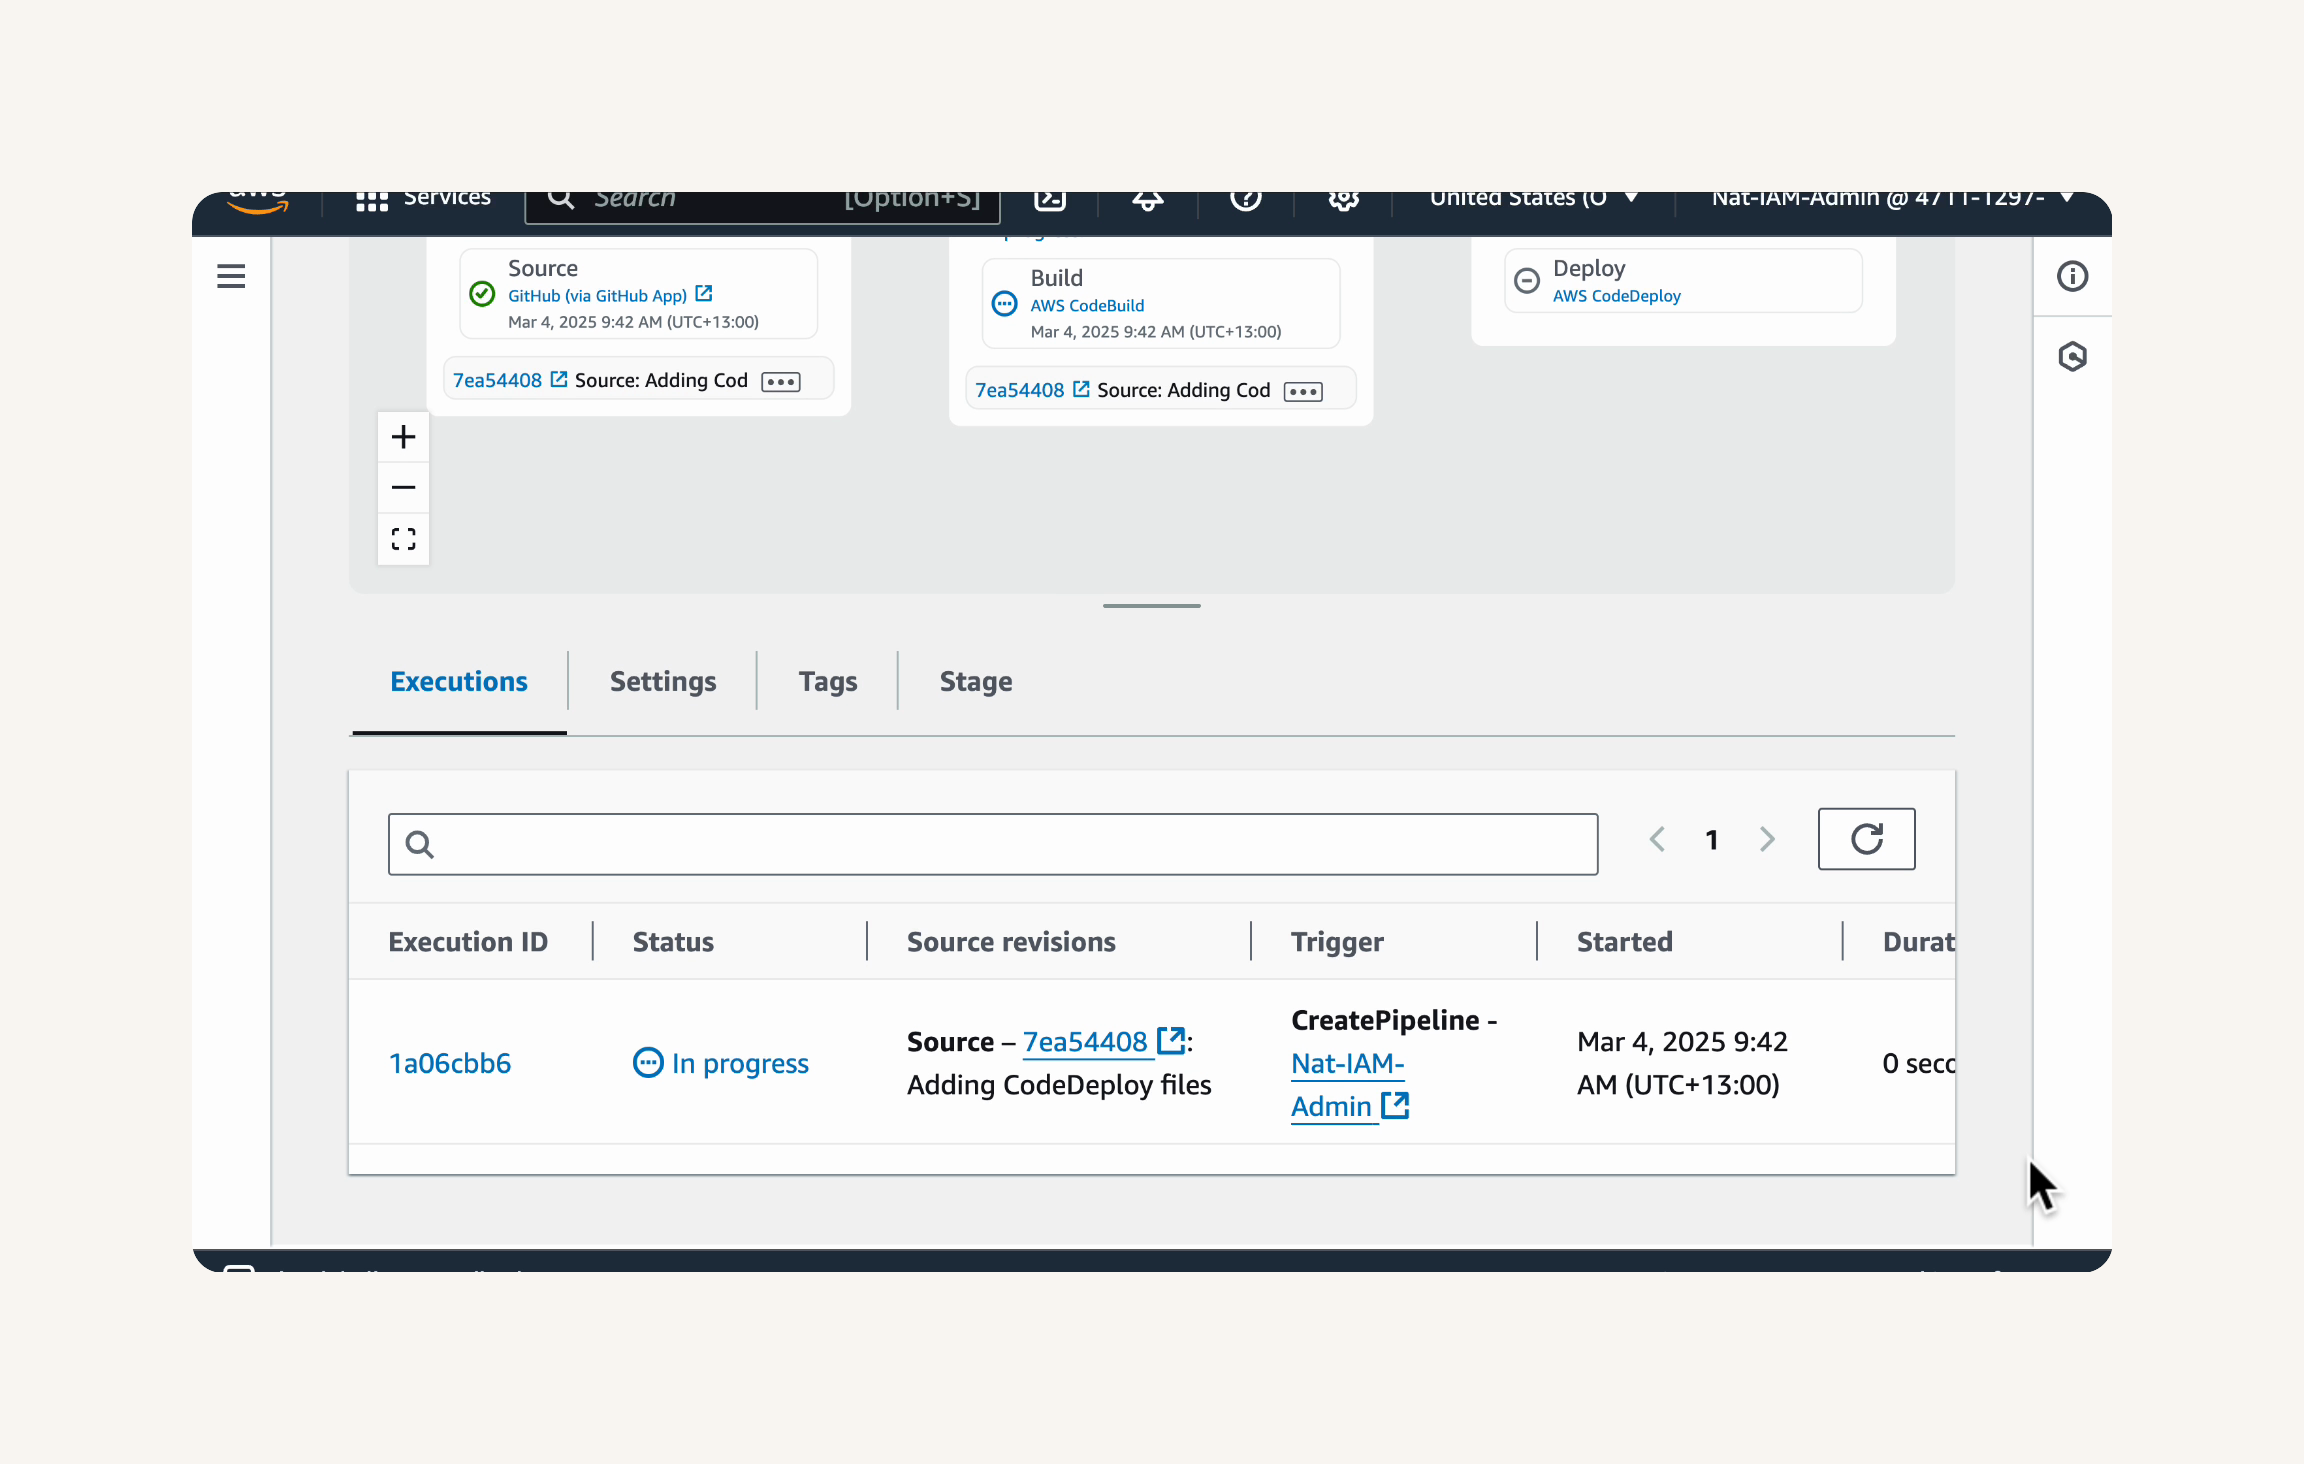The image size is (2304, 1464).
Task: Switch to the Stage tab
Action: click(x=976, y=681)
